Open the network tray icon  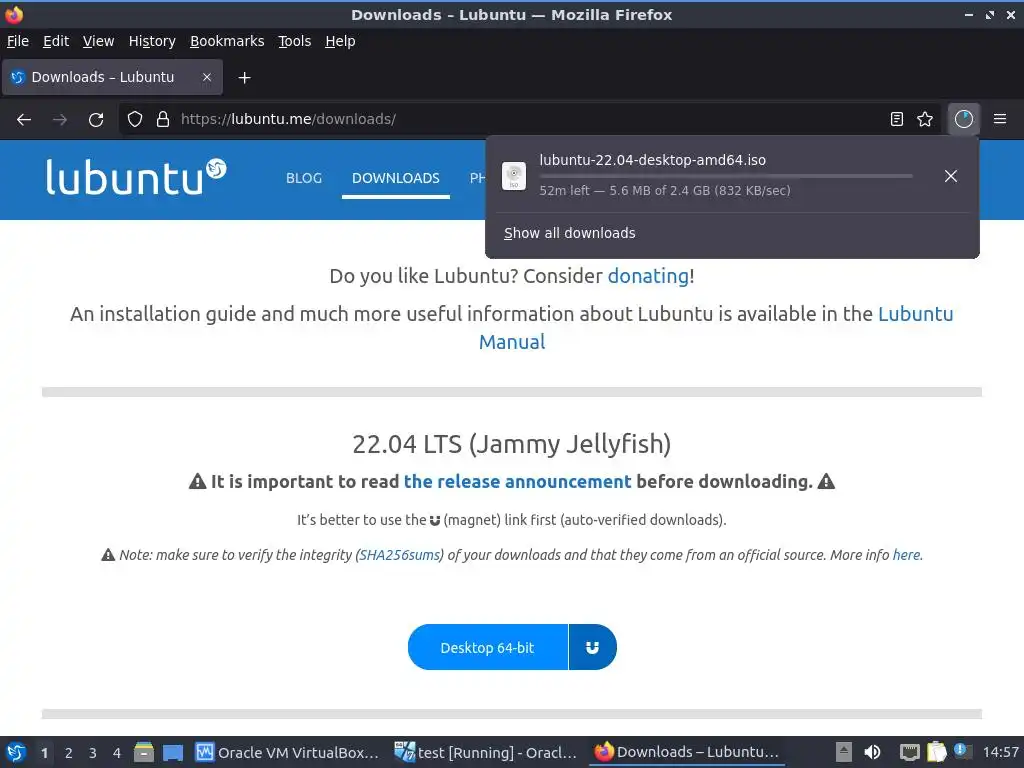tap(909, 752)
